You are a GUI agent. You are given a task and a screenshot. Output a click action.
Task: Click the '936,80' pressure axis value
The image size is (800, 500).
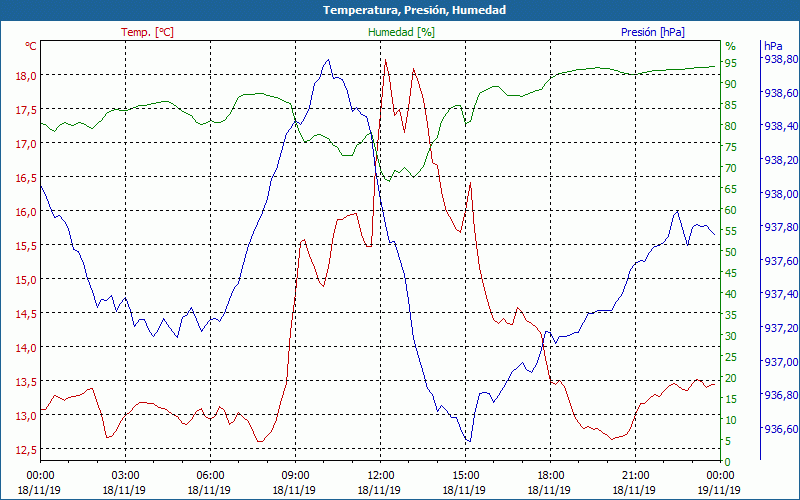780,395
